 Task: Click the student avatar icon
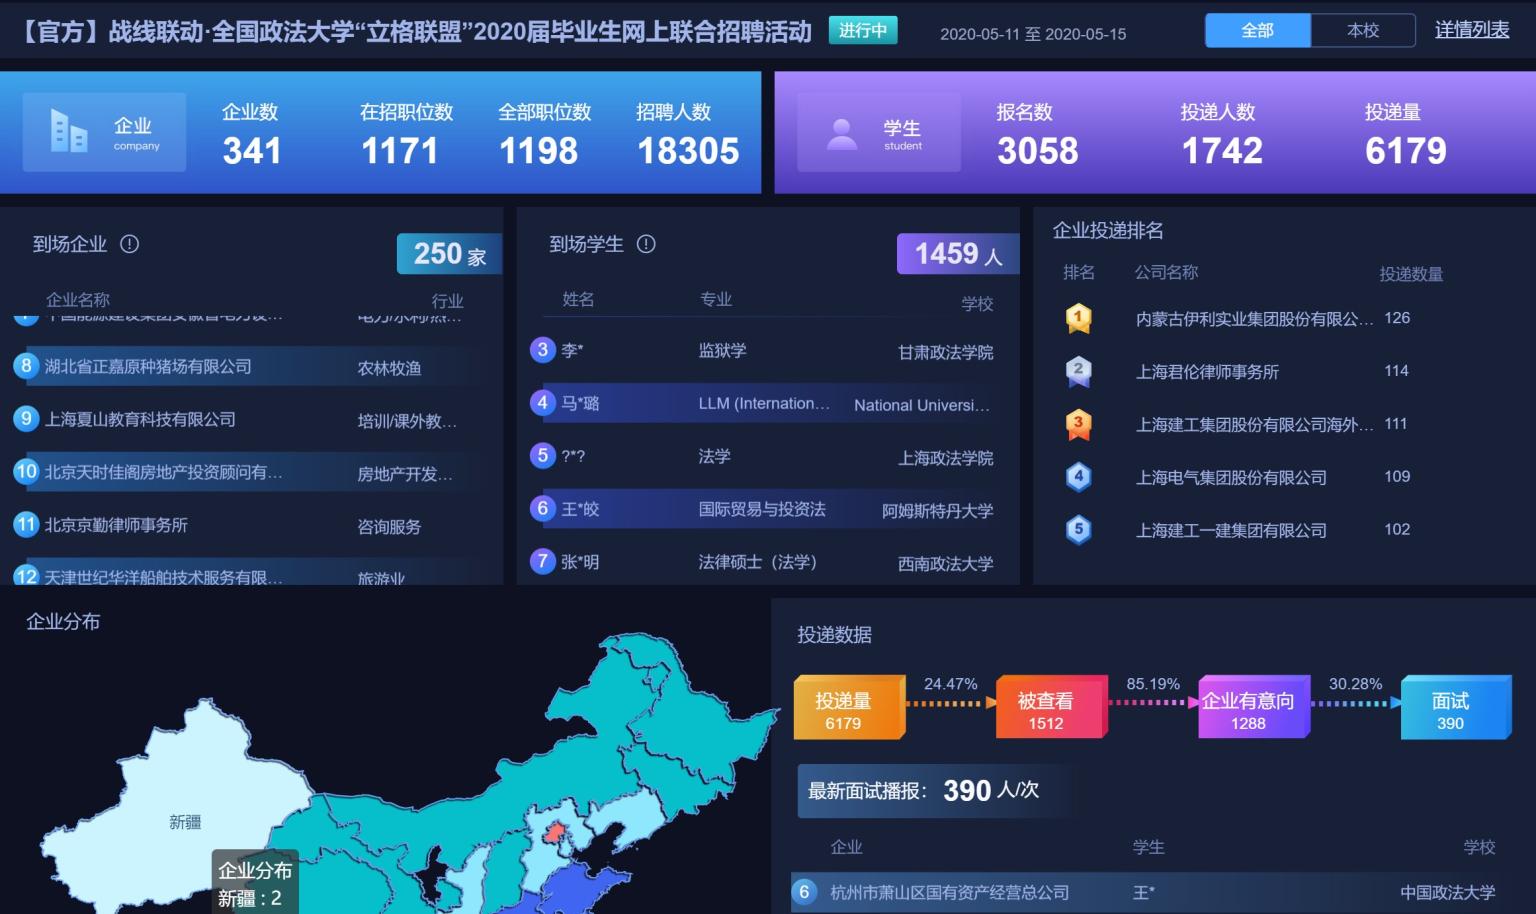(842, 133)
